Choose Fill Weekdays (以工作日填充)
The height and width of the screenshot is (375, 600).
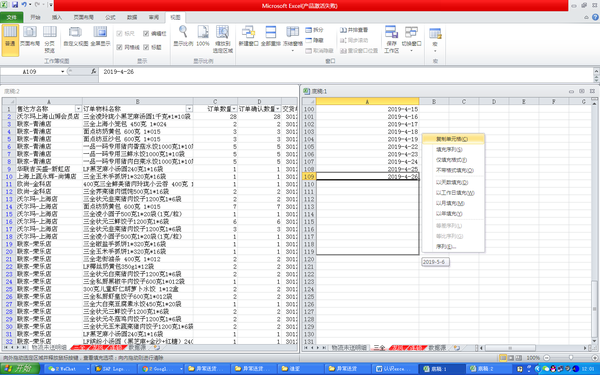[x=453, y=193]
